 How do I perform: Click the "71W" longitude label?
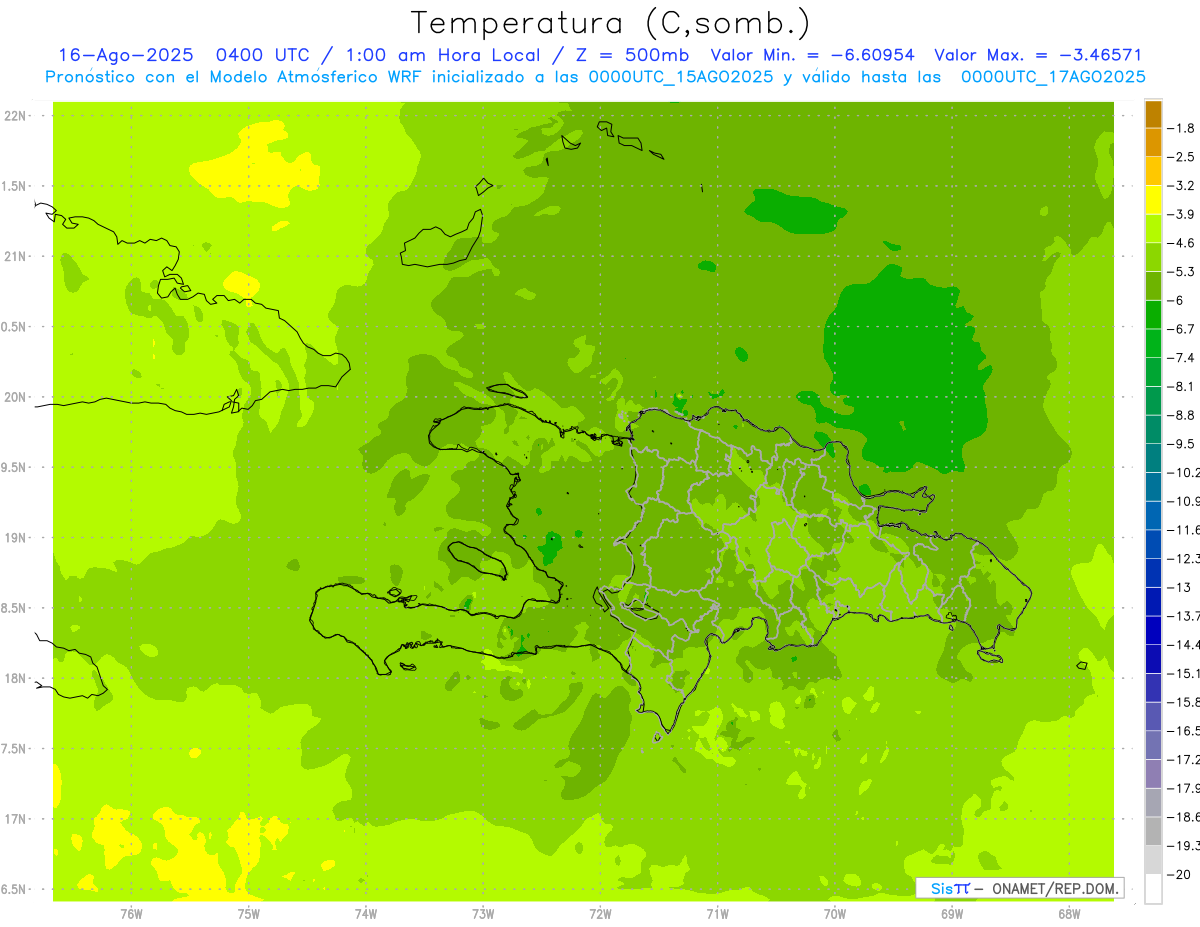pos(717,914)
